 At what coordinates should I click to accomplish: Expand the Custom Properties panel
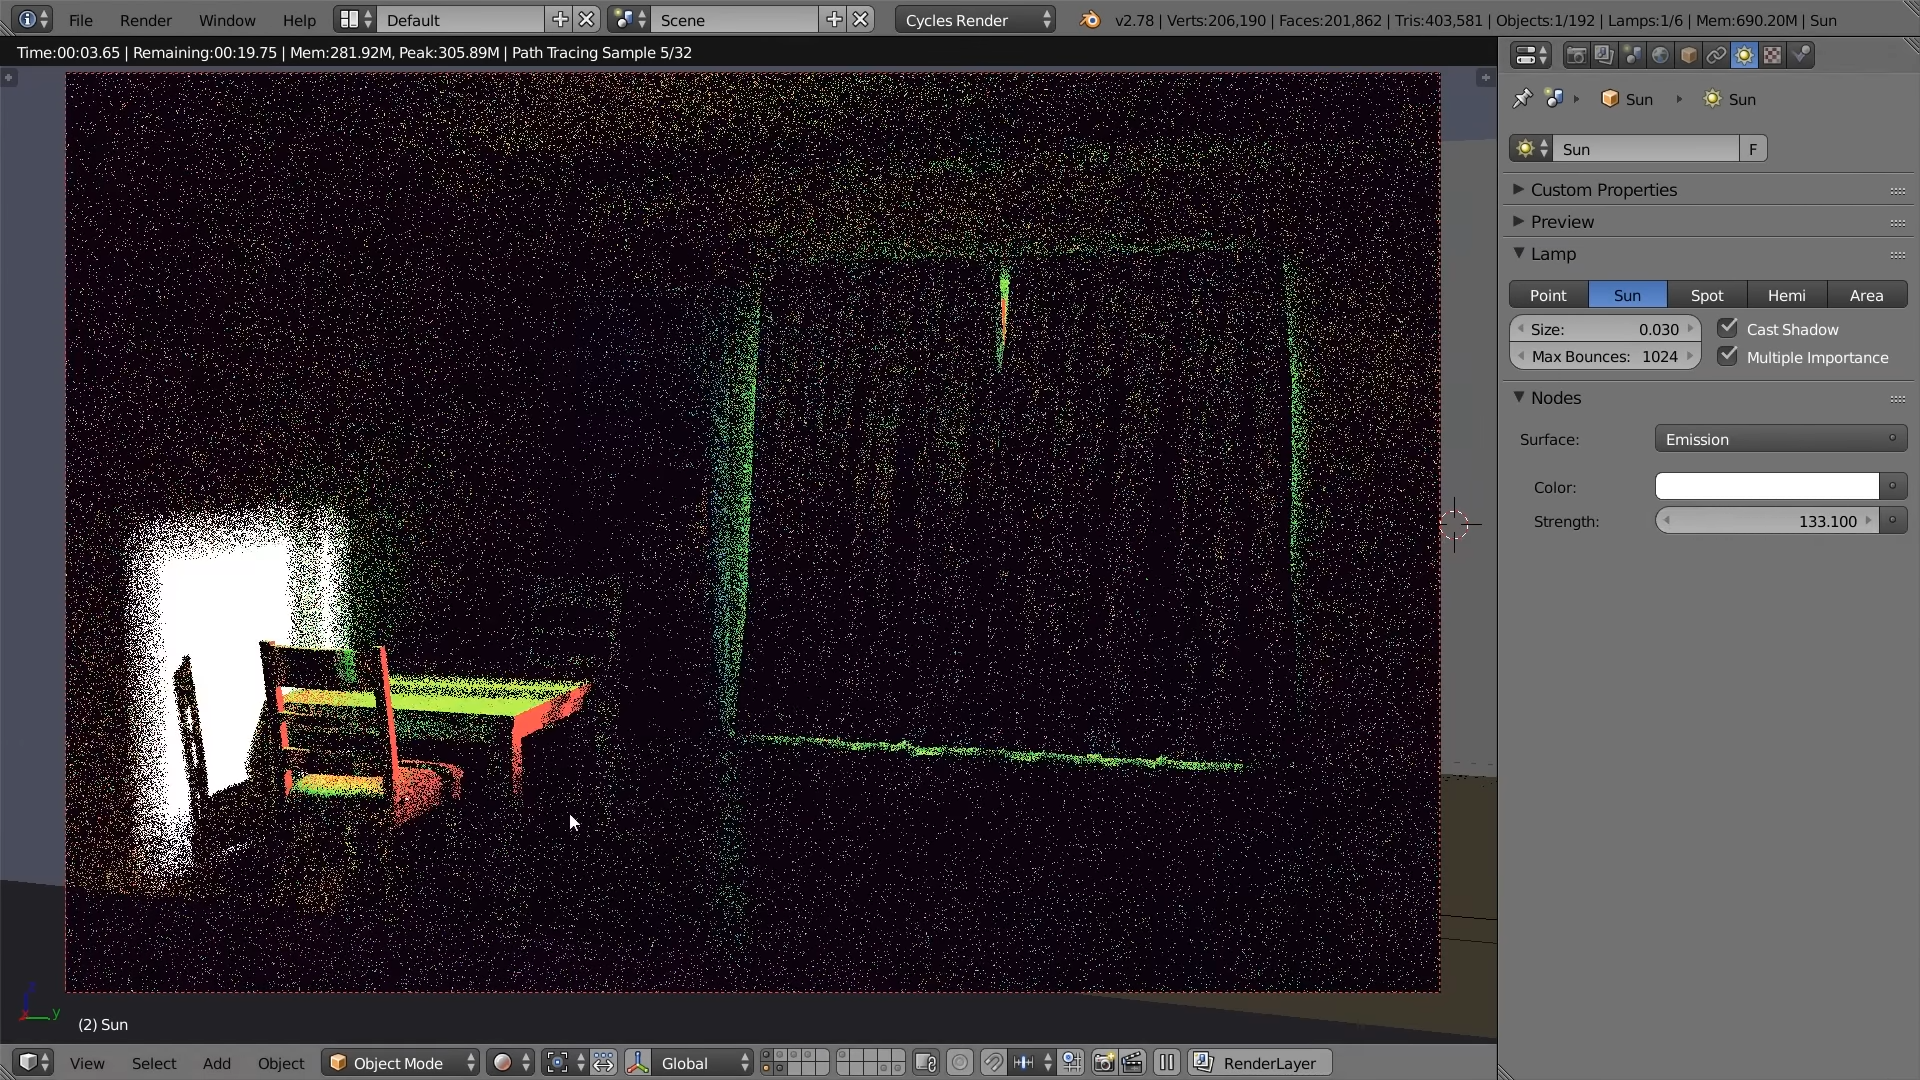1603,190
